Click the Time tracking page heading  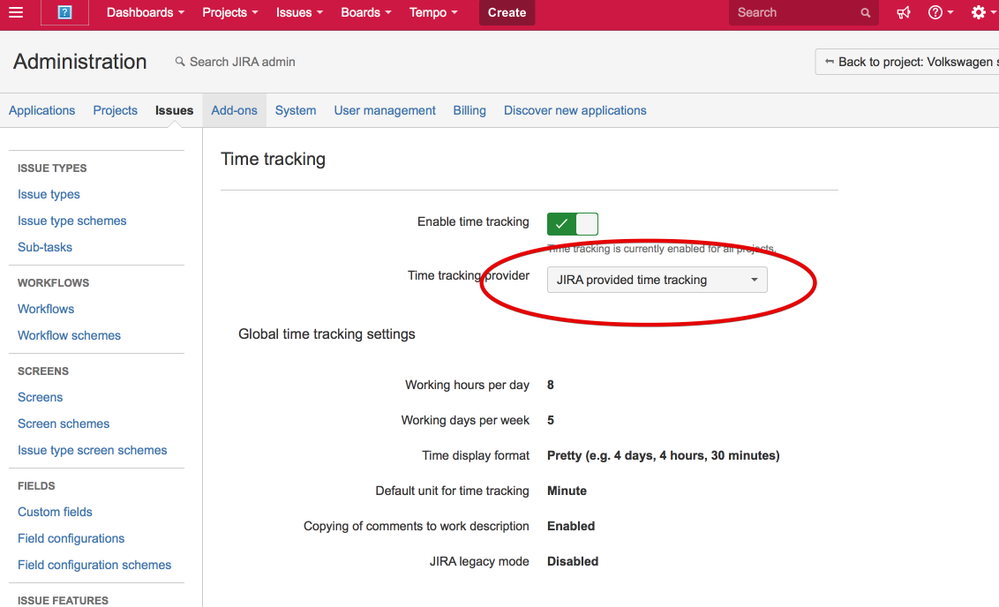pos(273,159)
